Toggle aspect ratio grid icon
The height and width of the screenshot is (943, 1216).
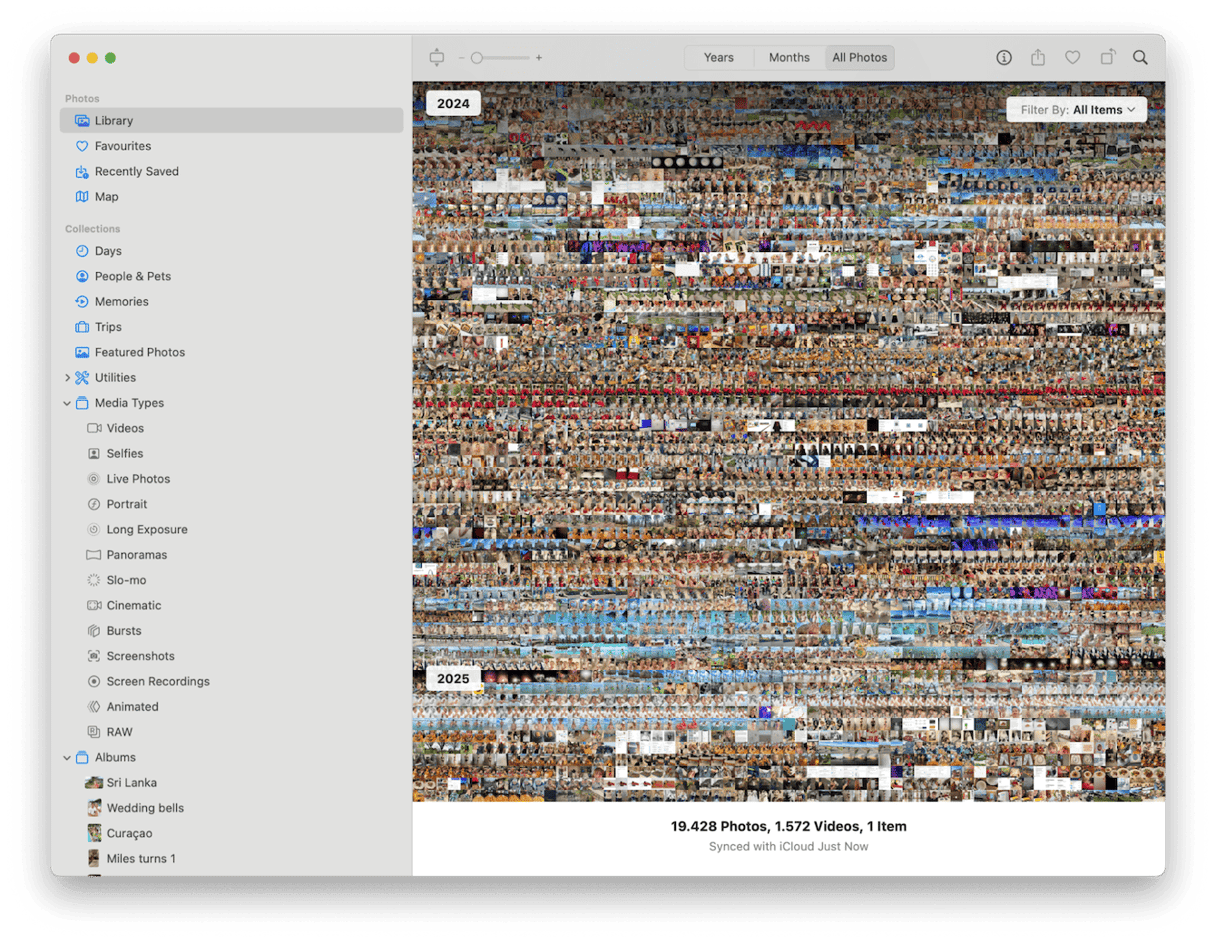436,58
